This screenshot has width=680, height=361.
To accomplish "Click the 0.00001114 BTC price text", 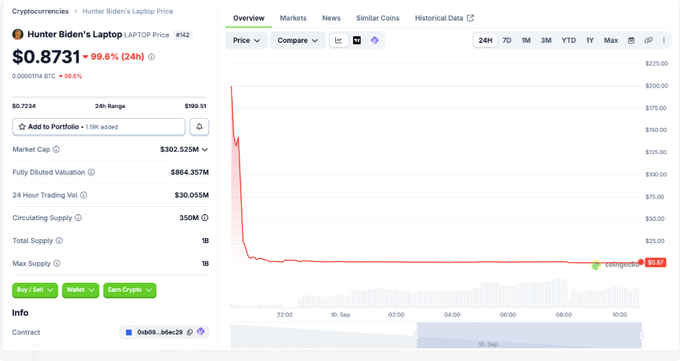I will click(x=33, y=76).
